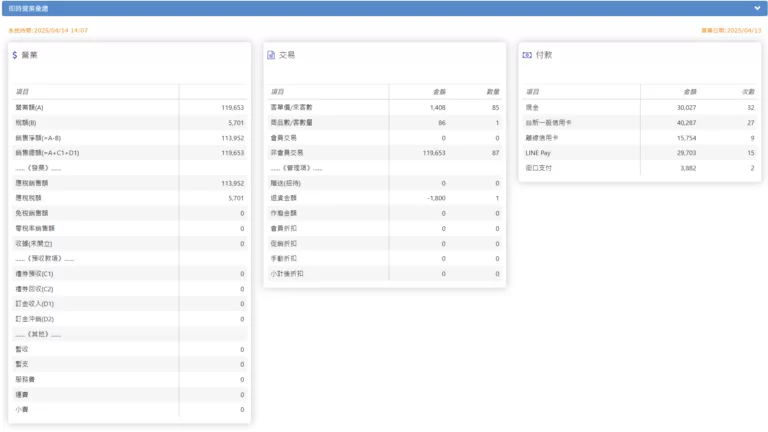
Task: Click the 收據(未開立) row label
Action: [34, 243]
